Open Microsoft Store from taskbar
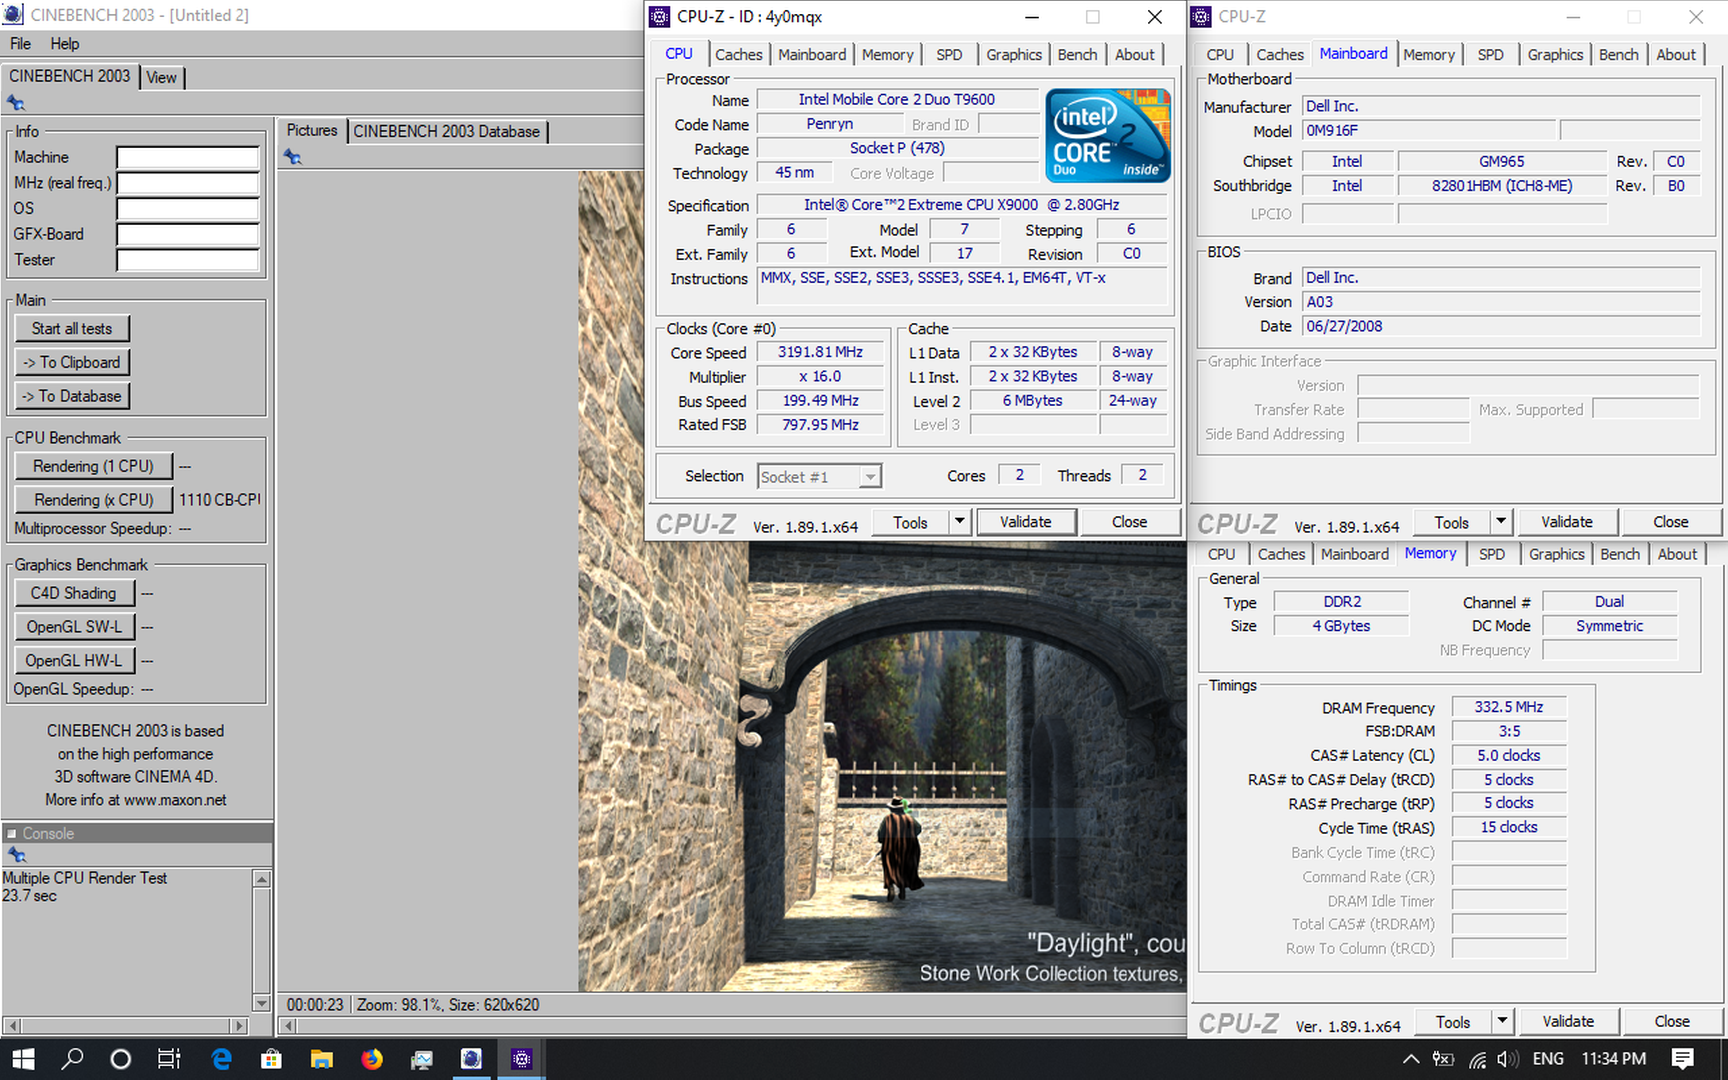 [x=271, y=1059]
